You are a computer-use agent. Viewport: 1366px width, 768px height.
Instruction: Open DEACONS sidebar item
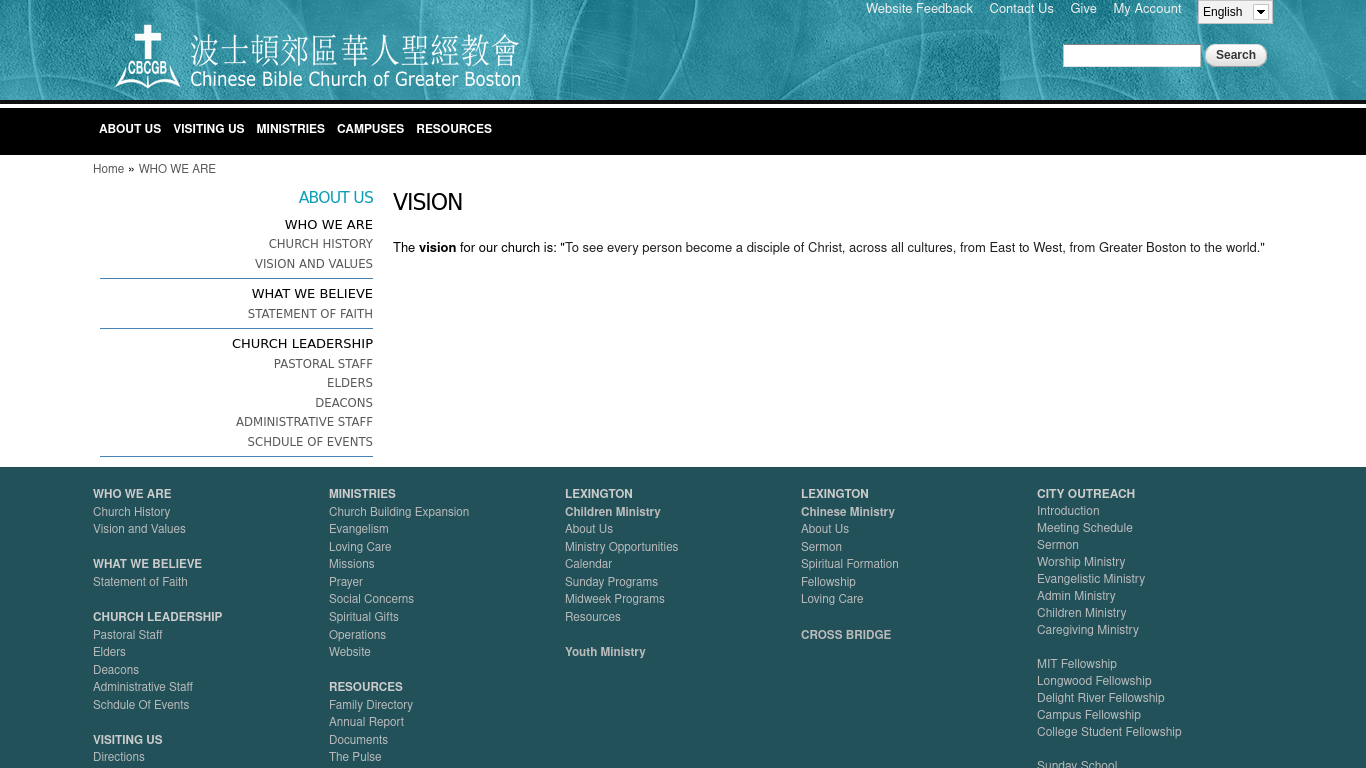(x=344, y=403)
